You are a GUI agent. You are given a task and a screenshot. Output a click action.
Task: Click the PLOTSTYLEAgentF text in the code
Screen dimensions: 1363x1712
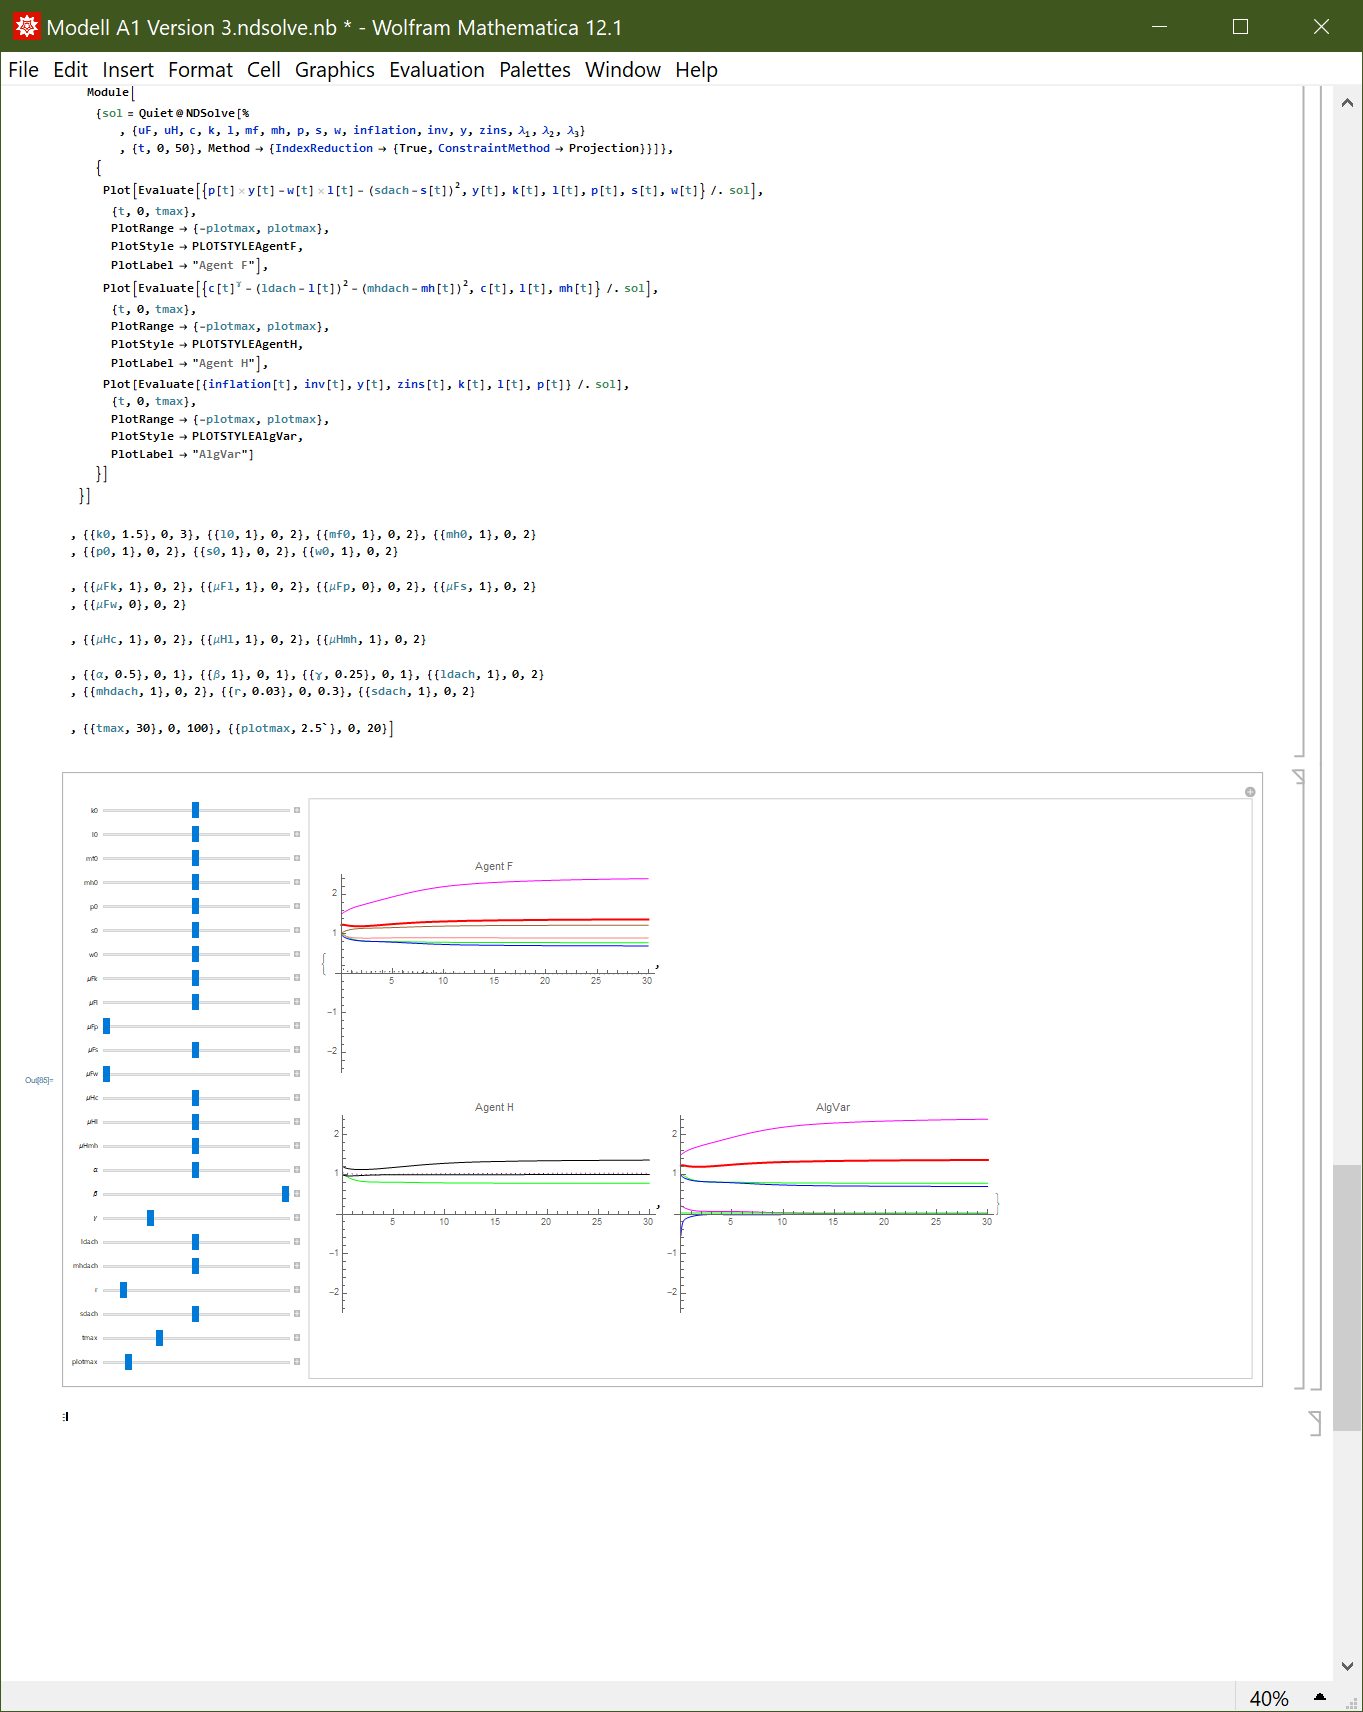pyautogui.click(x=245, y=246)
